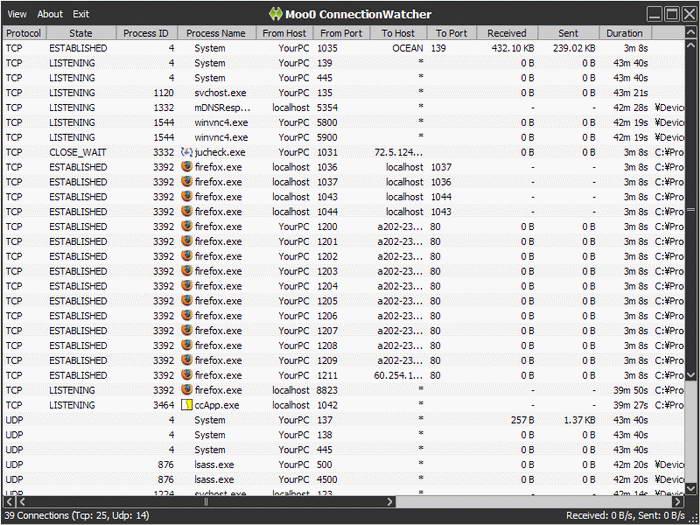The image size is (700, 525).
Task: Click Firefox icon on port 1205 row
Action: [x=187, y=301]
